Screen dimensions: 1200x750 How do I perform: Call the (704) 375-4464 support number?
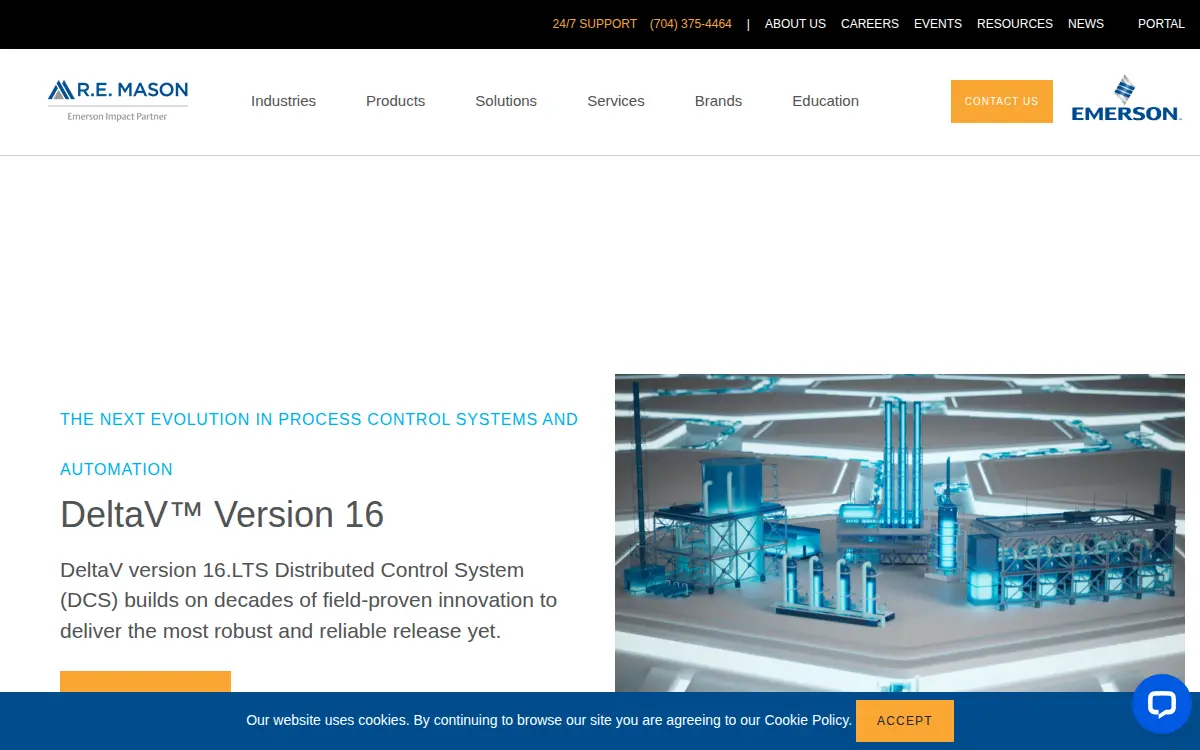coord(691,24)
